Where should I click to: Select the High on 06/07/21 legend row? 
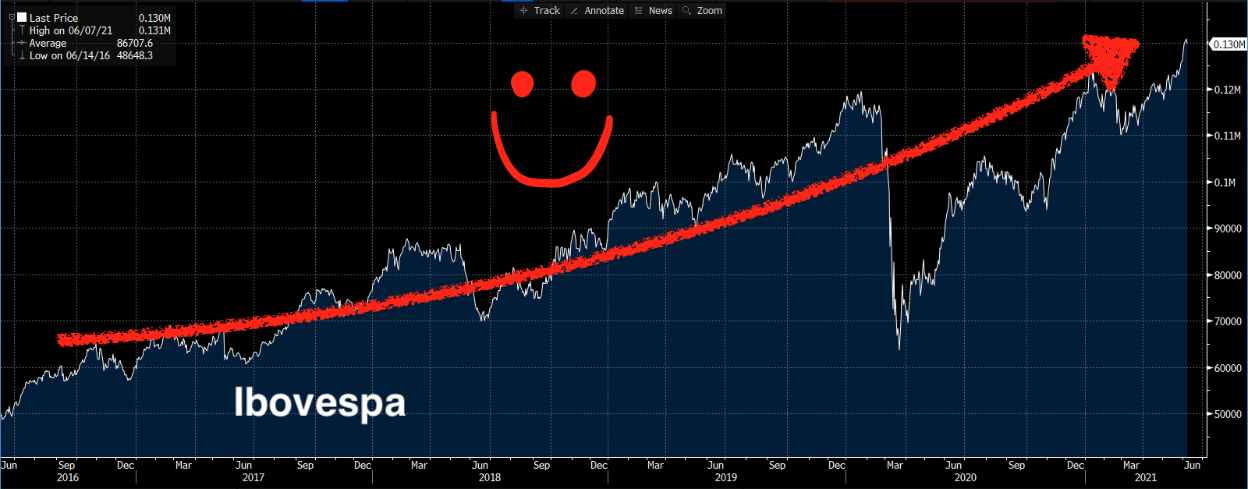[93, 31]
